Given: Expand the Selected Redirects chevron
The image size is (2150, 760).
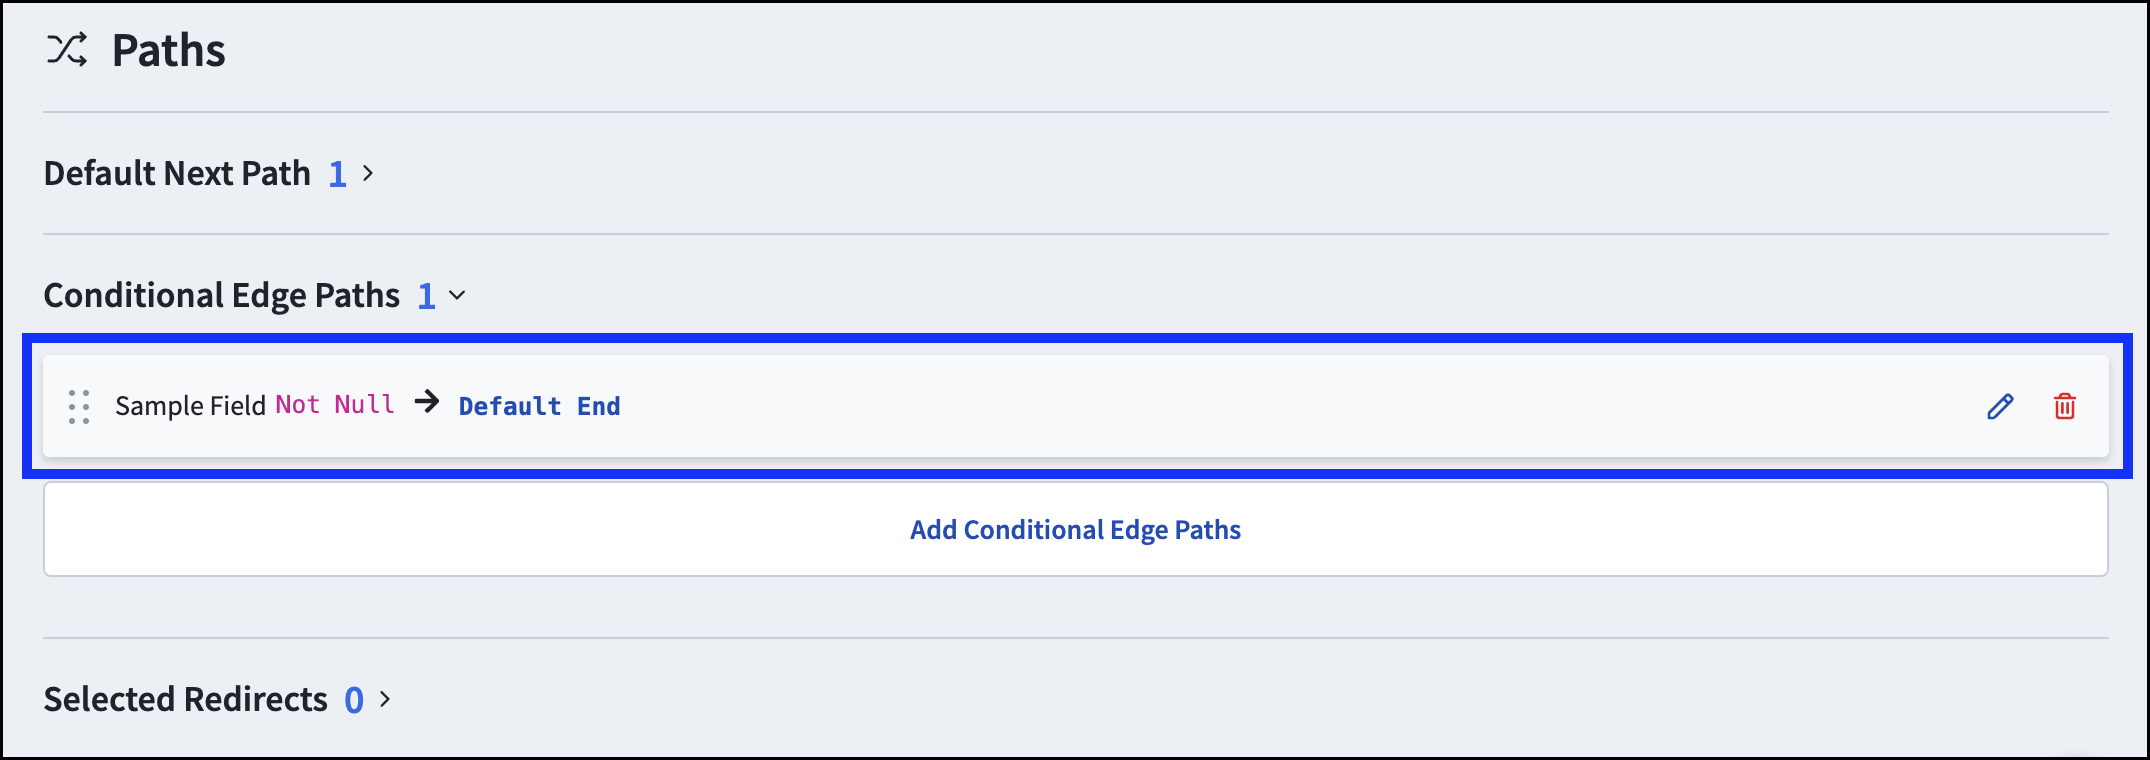Looking at the screenshot, I should [385, 700].
